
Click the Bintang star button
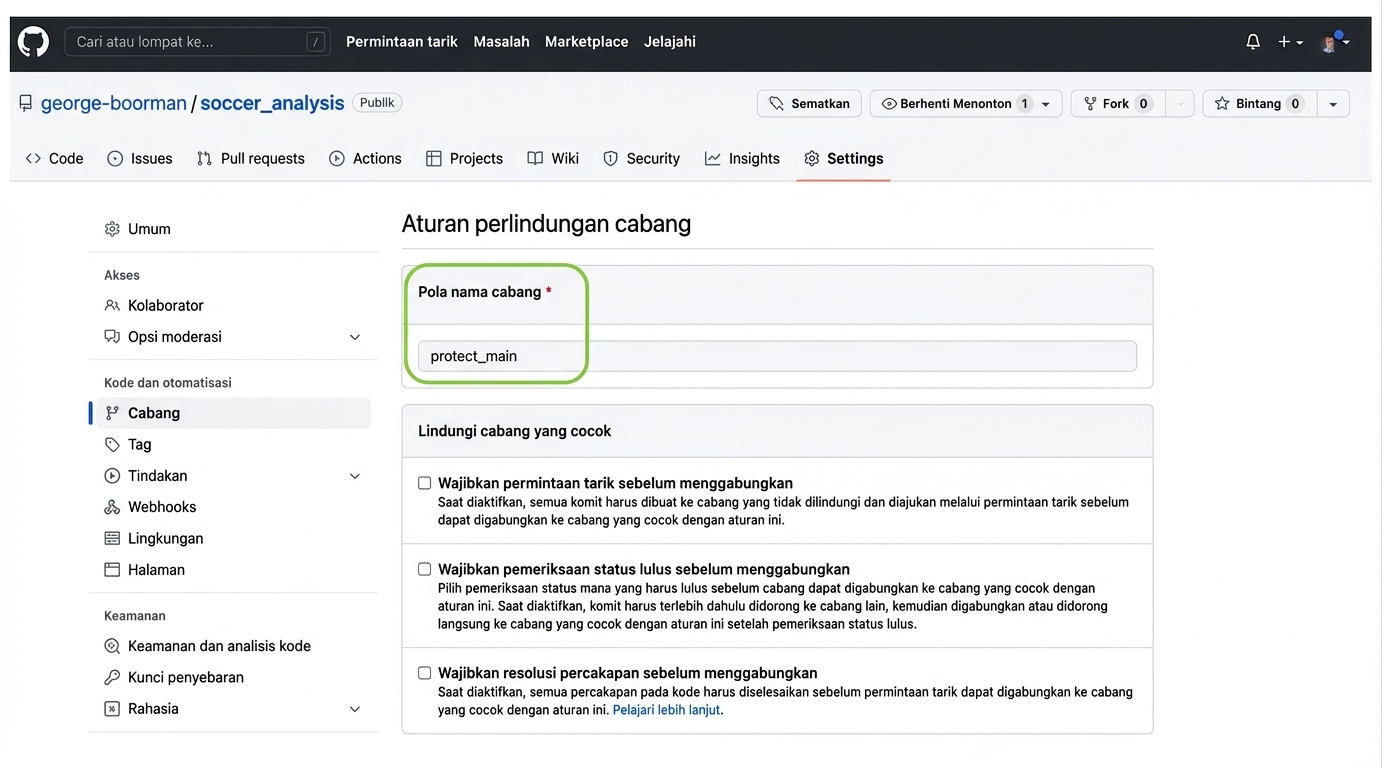[1259, 104]
